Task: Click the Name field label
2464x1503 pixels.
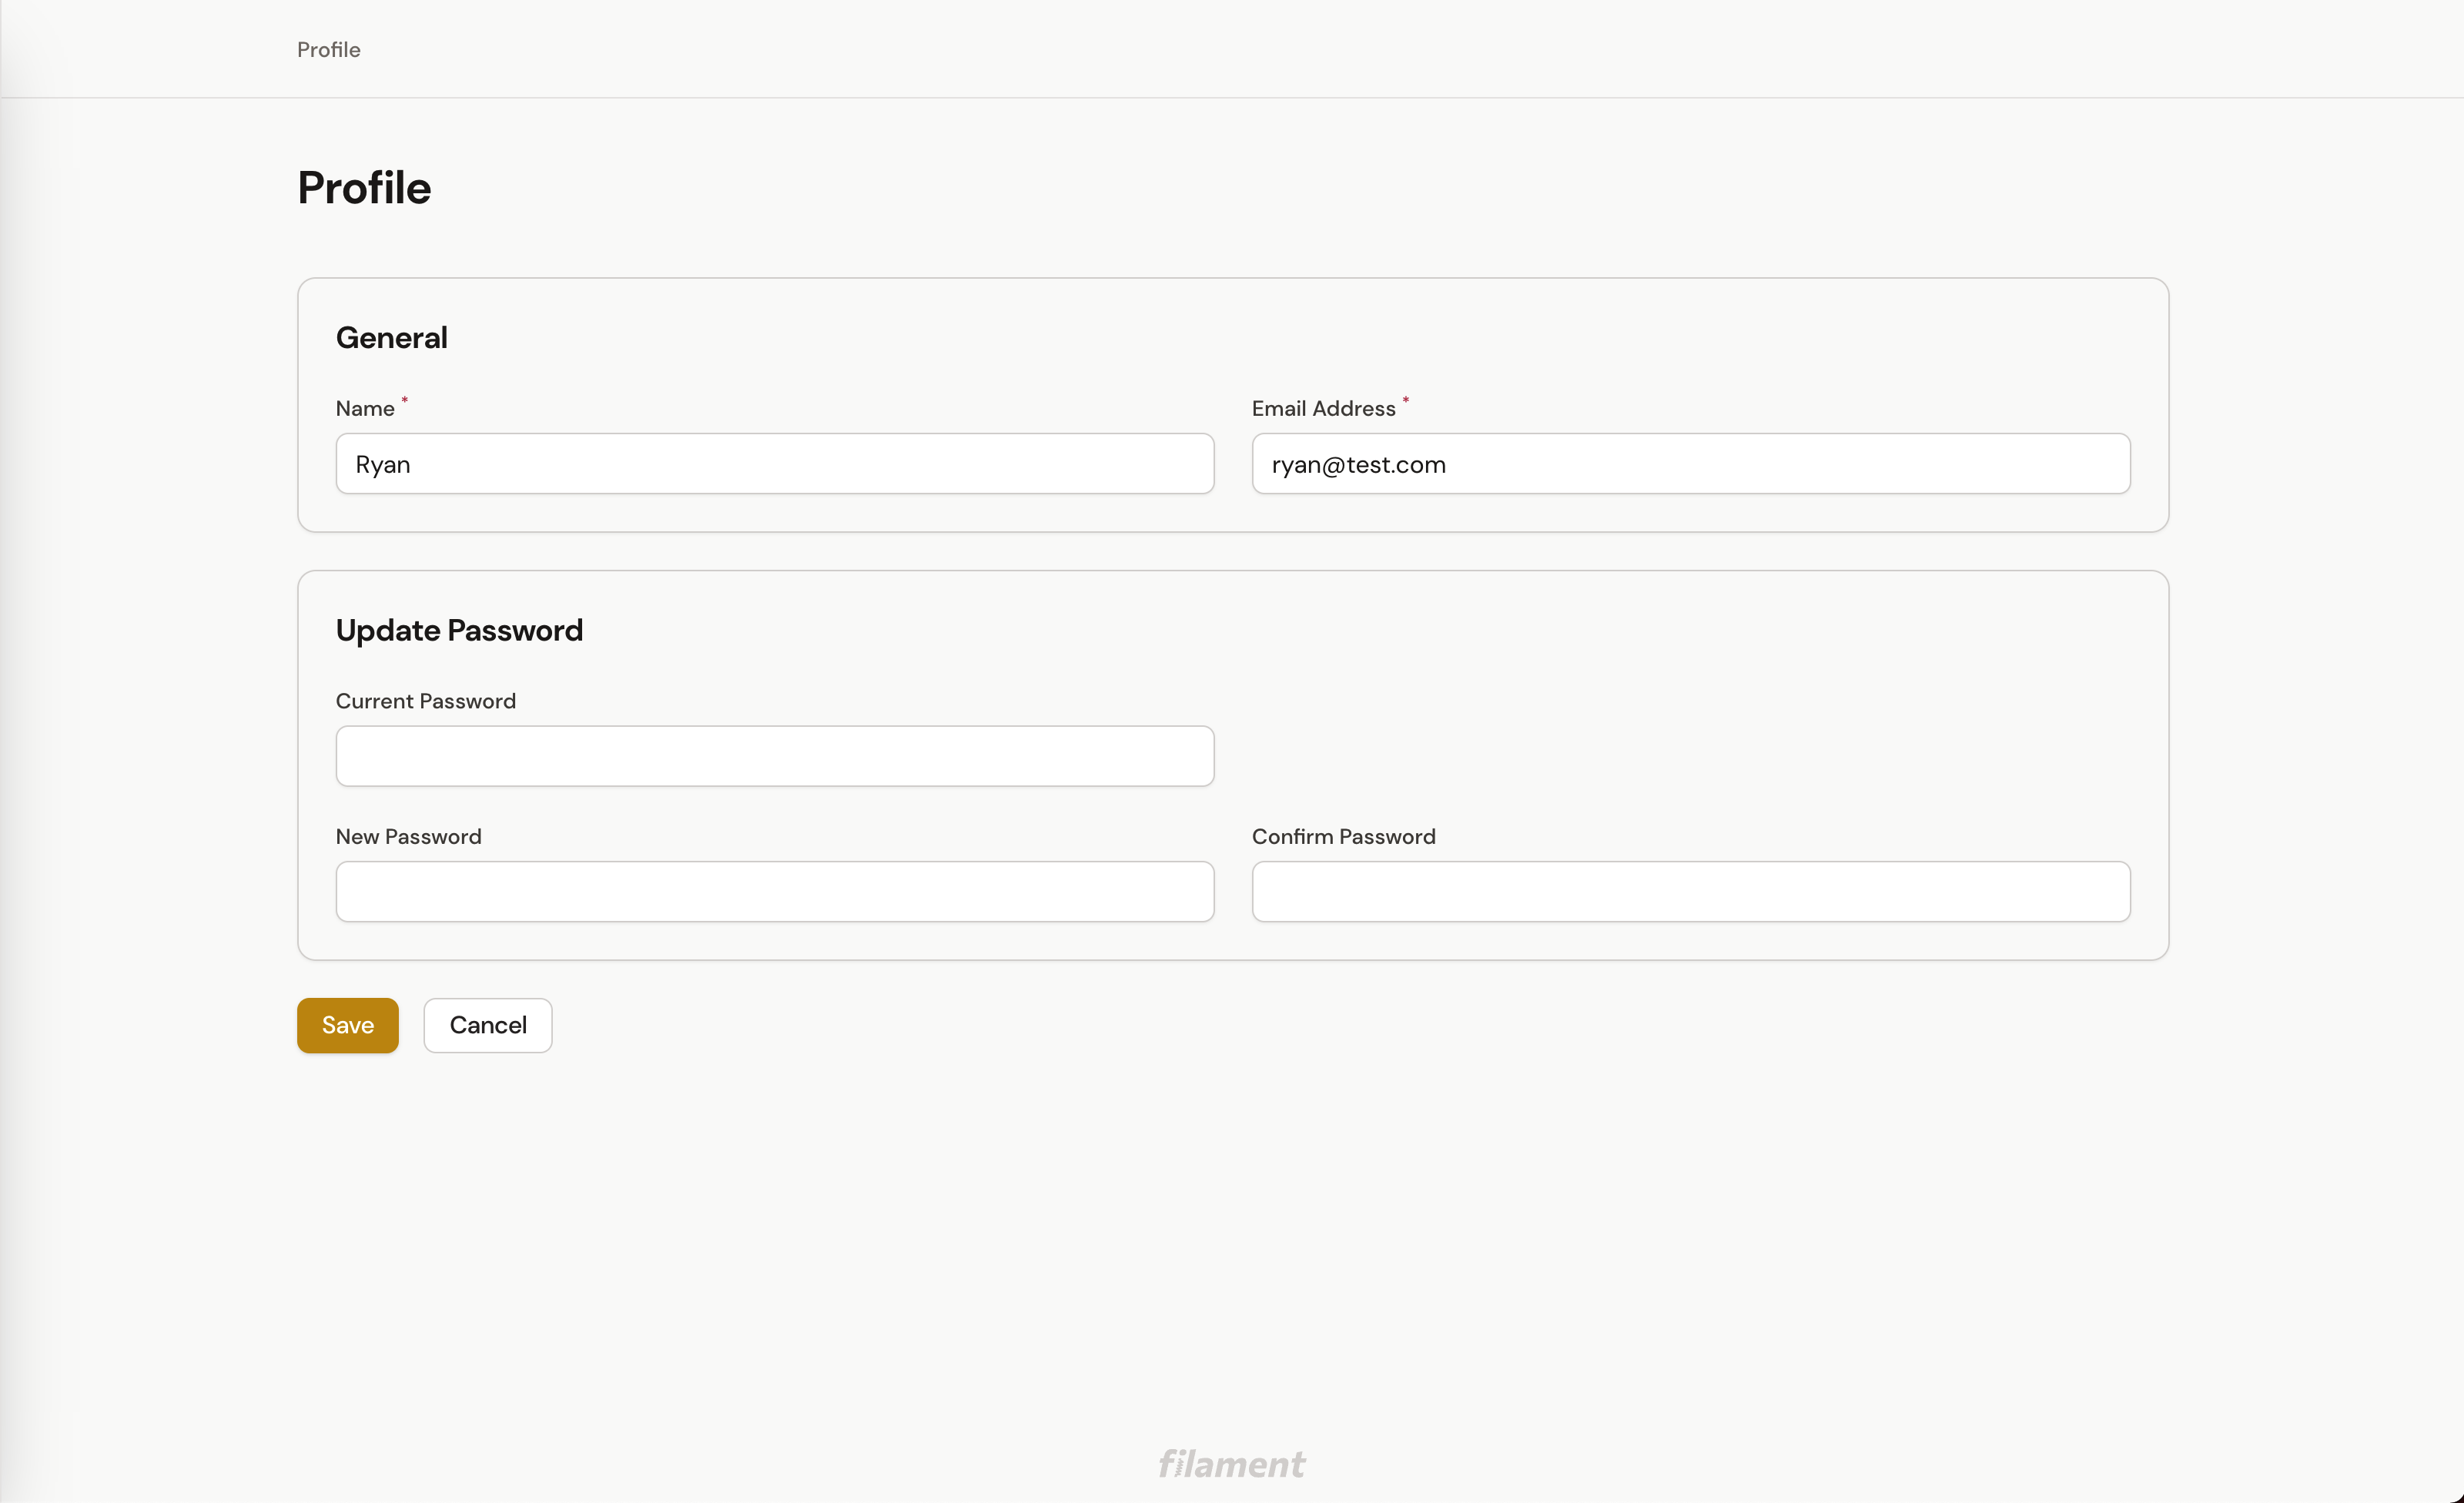Action: pyautogui.click(x=365, y=409)
